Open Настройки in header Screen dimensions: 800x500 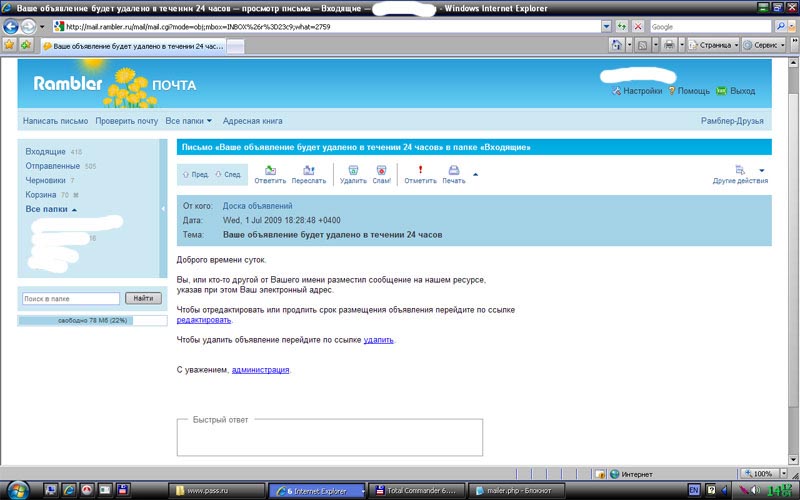click(637, 91)
